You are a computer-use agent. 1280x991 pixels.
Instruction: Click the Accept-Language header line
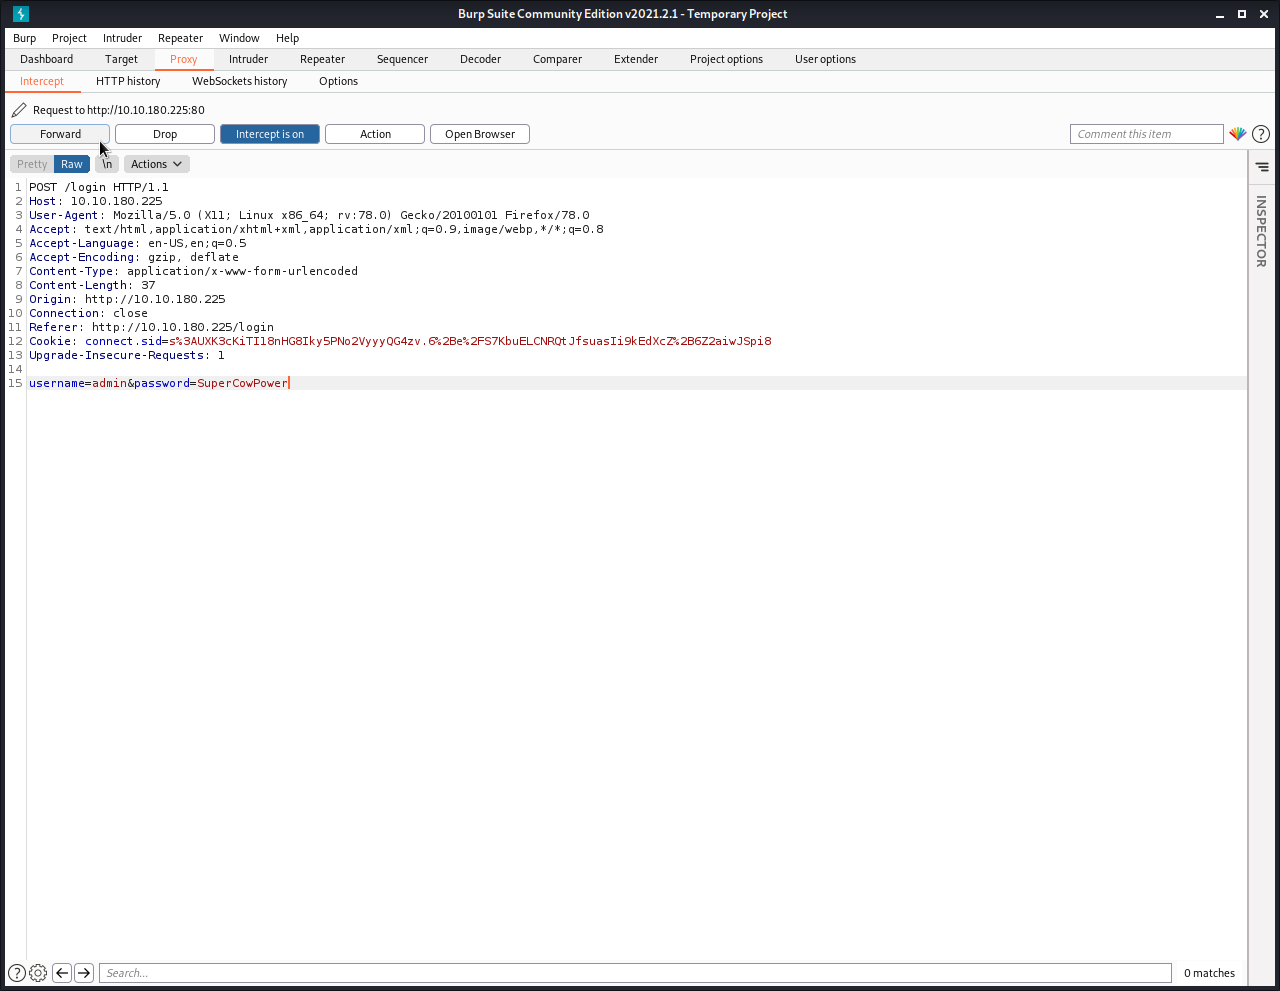coord(137,243)
